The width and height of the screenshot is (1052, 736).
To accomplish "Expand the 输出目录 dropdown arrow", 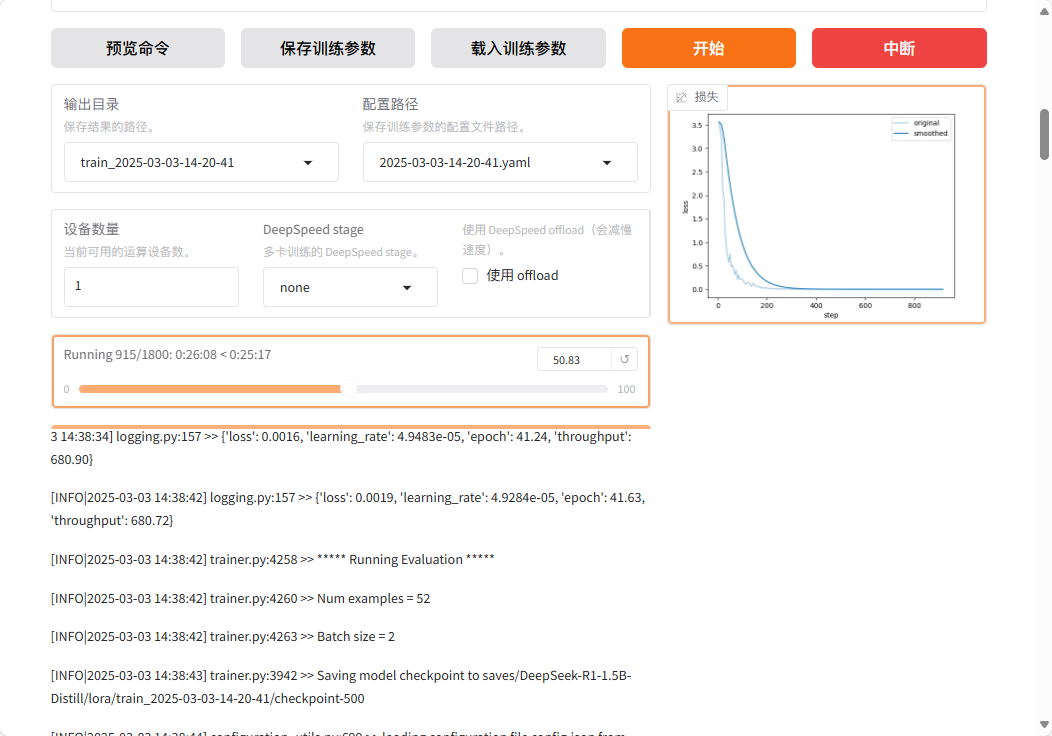I will point(308,163).
